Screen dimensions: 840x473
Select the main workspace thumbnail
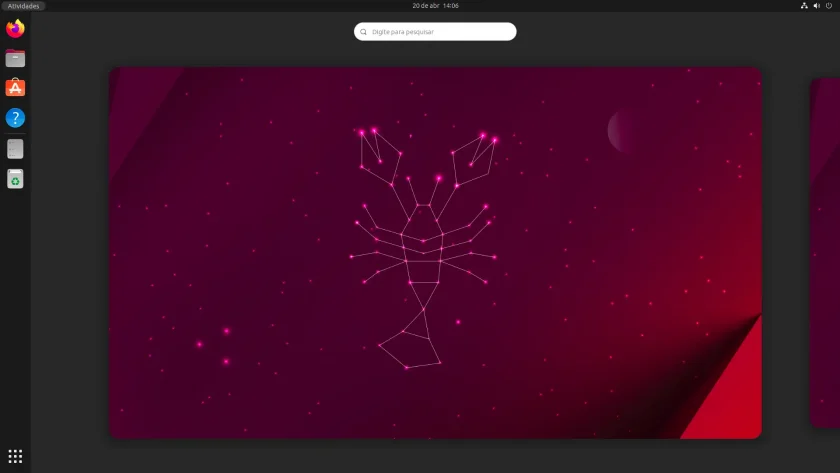(435, 253)
